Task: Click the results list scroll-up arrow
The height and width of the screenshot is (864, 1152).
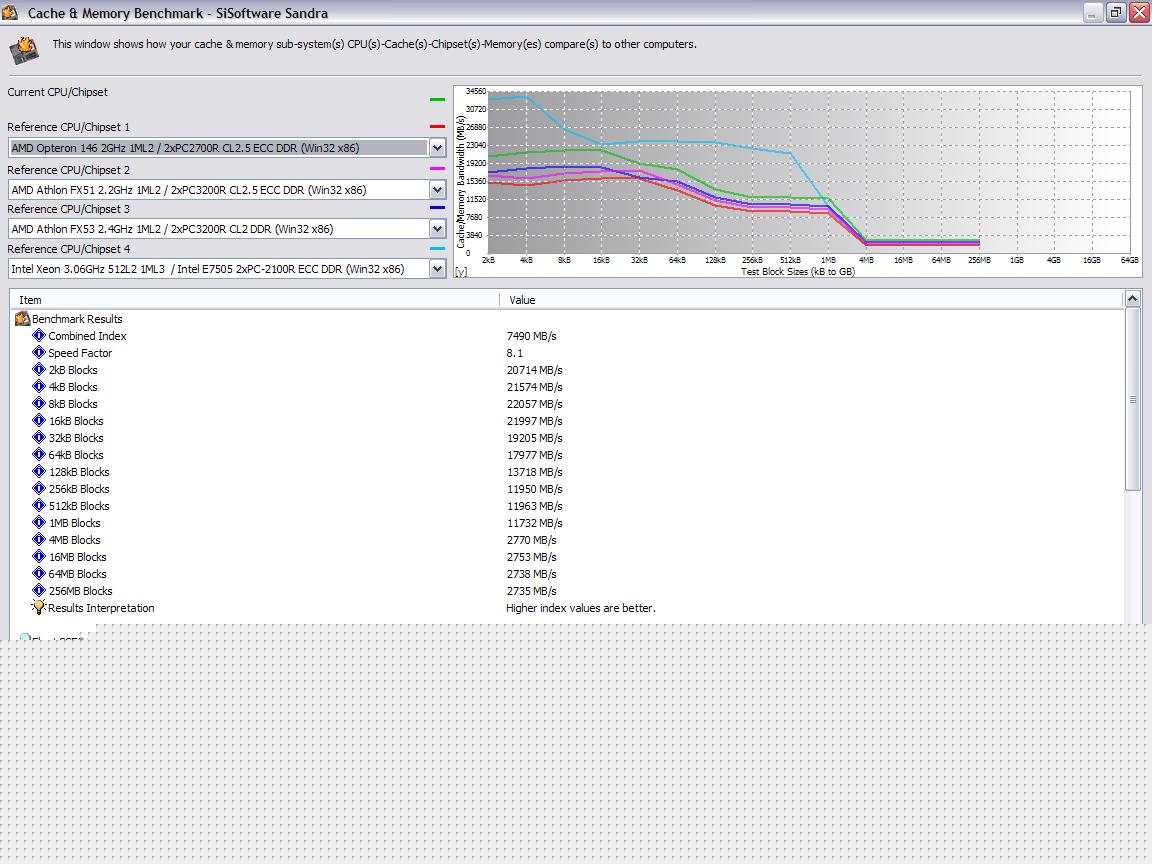Action: (x=1132, y=298)
